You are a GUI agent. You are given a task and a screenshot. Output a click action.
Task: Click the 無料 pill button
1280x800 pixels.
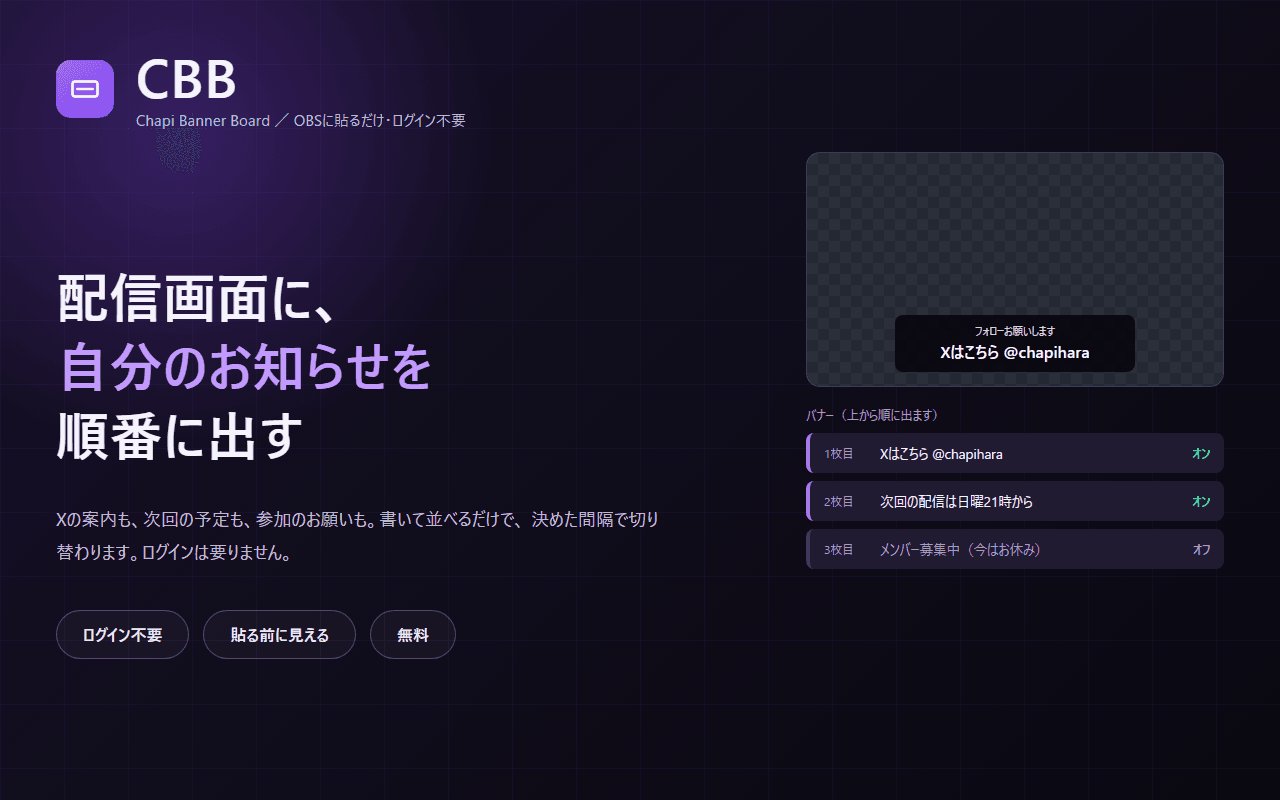(413, 635)
